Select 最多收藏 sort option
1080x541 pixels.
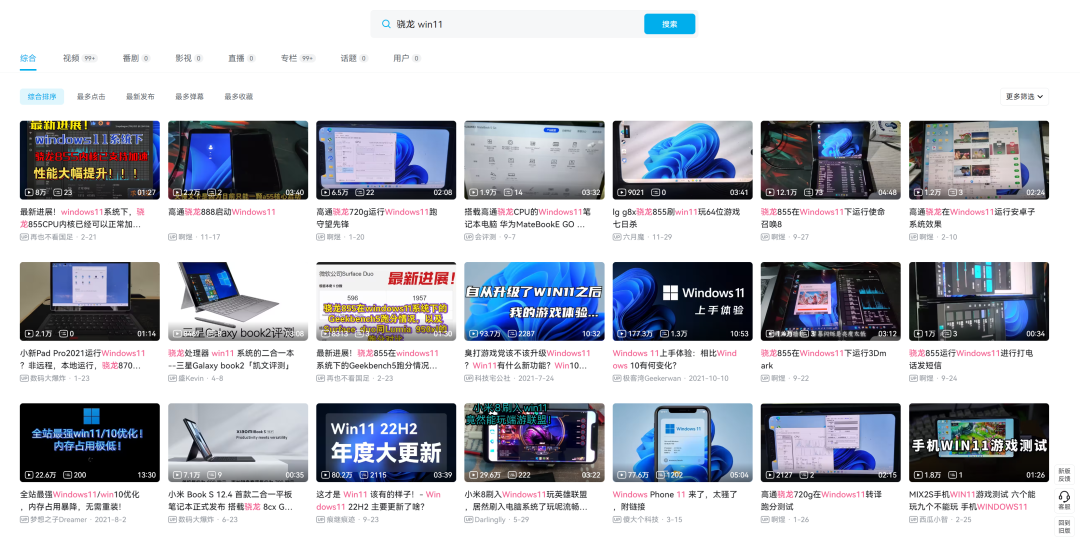(238, 96)
